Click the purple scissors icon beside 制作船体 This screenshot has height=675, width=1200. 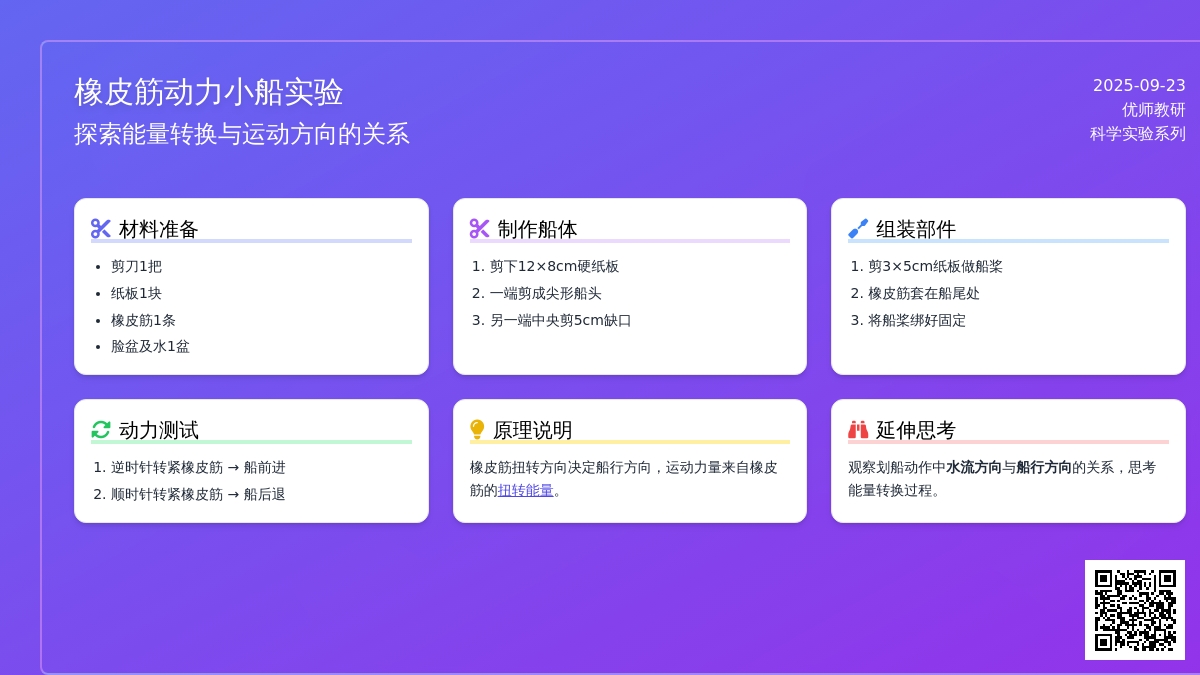(x=480, y=229)
